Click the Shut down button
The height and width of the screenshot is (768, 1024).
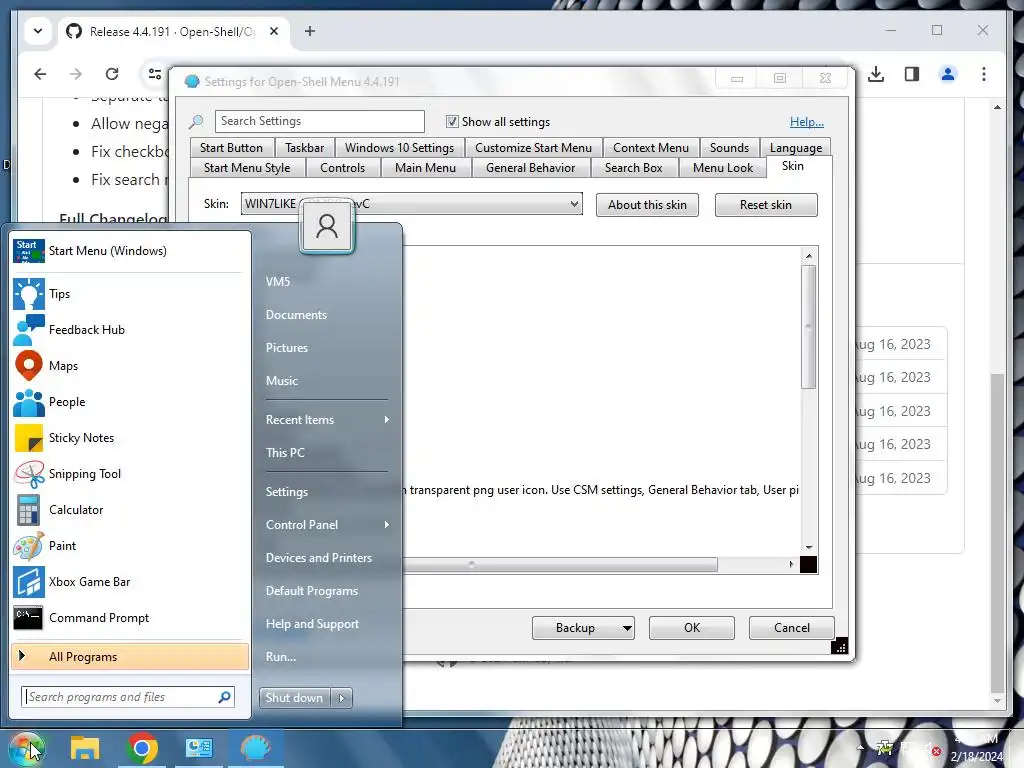click(x=295, y=698)
